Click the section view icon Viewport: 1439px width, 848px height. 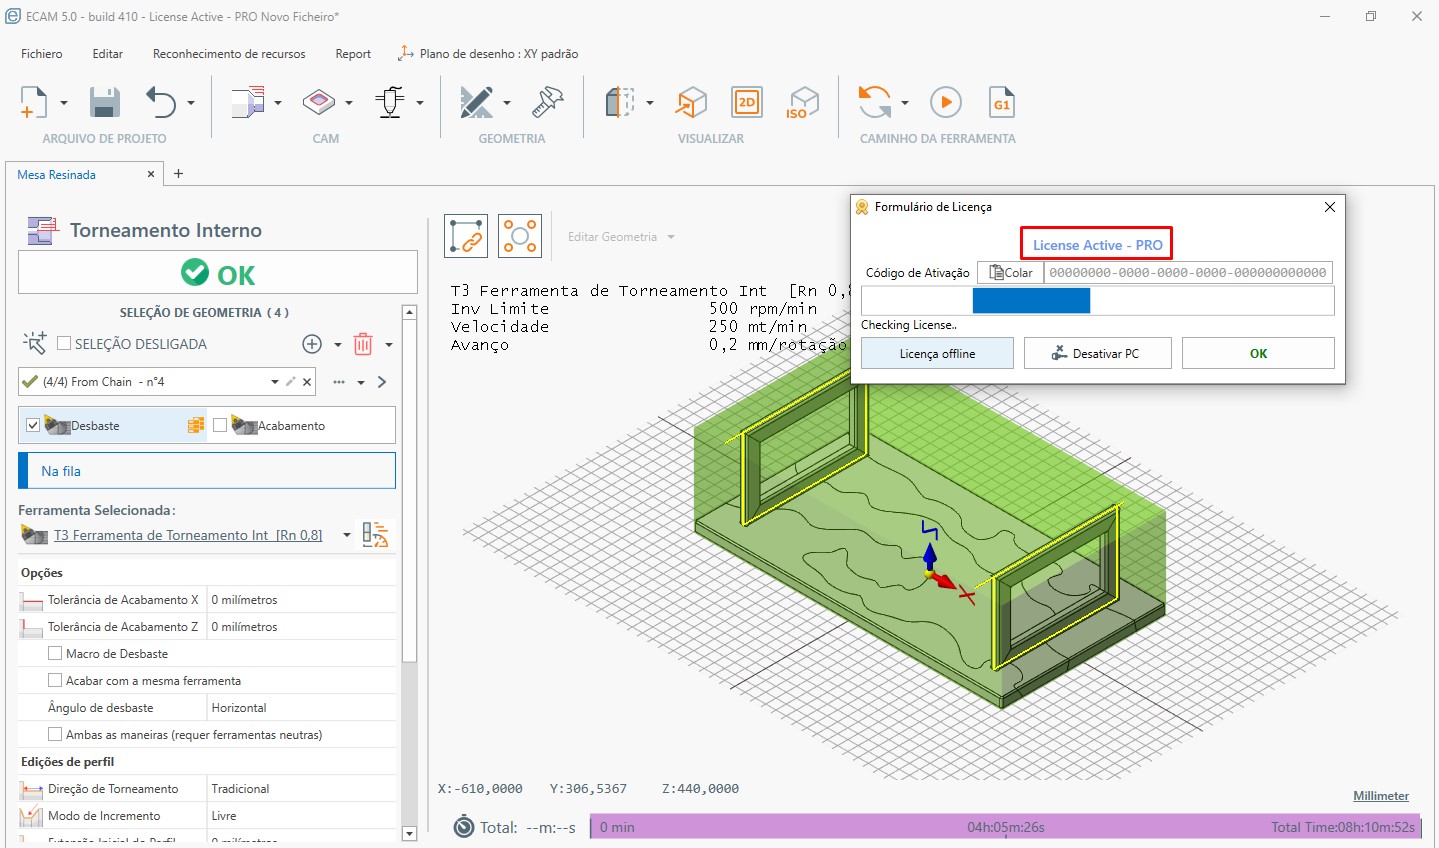(x=620, y=102)
